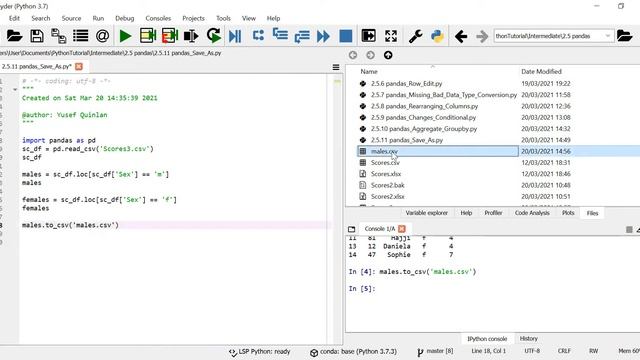The height and width of the screenshot is (360, 640).
Task: Select Scores2.bak in file list
Action: (387, 185)
